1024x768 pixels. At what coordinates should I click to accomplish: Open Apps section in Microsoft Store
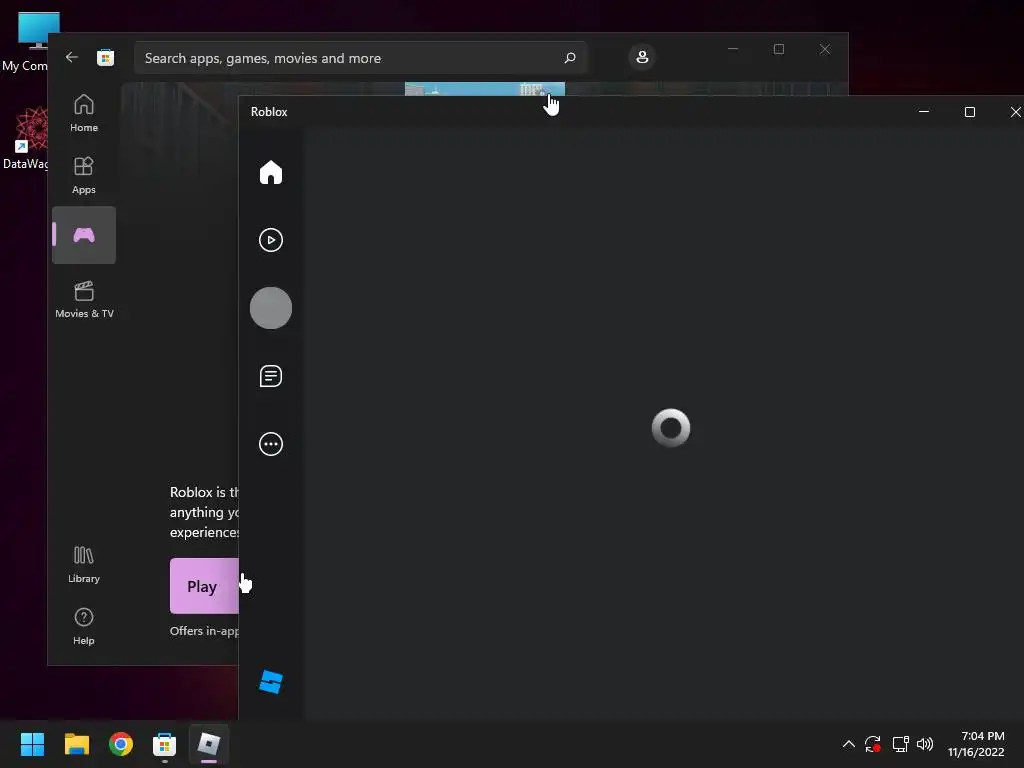(x=84, y=175)
